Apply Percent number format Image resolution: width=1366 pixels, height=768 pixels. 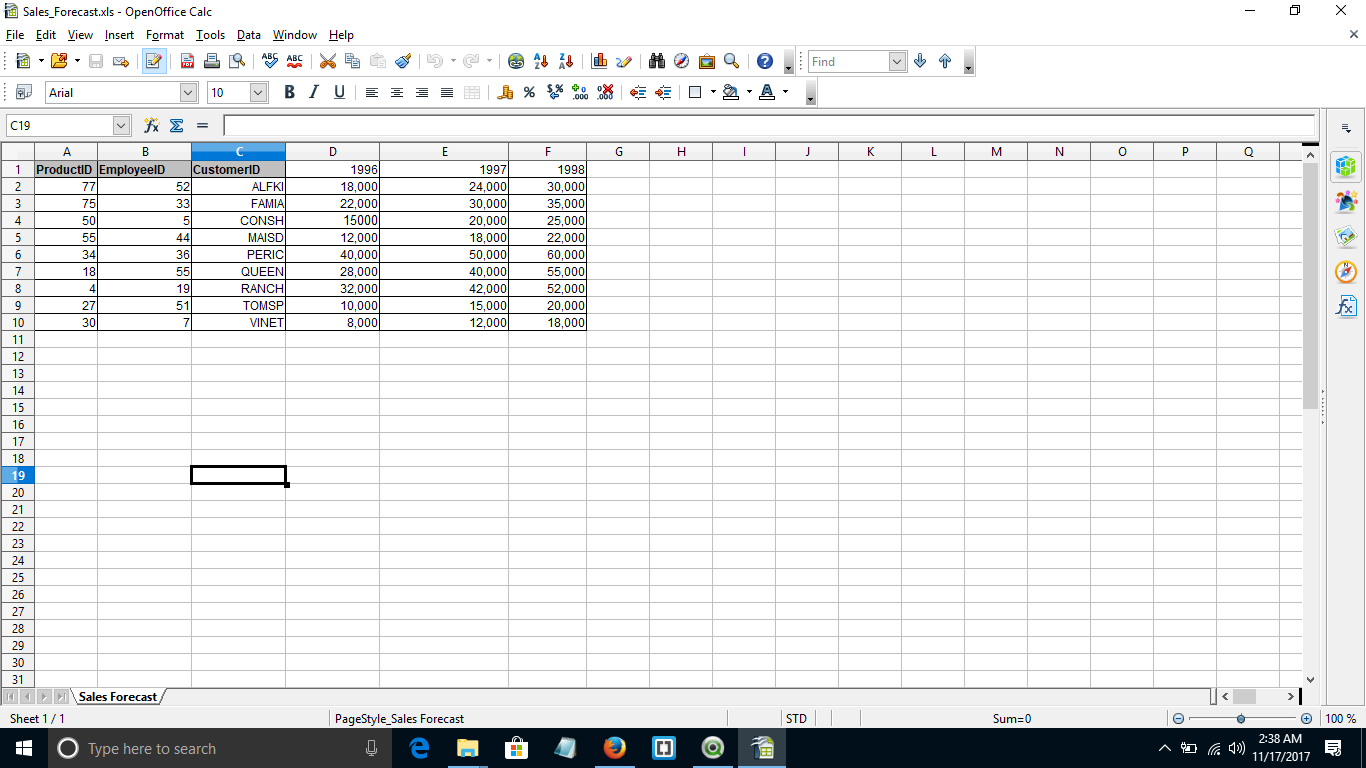click(x=529, y=93)
